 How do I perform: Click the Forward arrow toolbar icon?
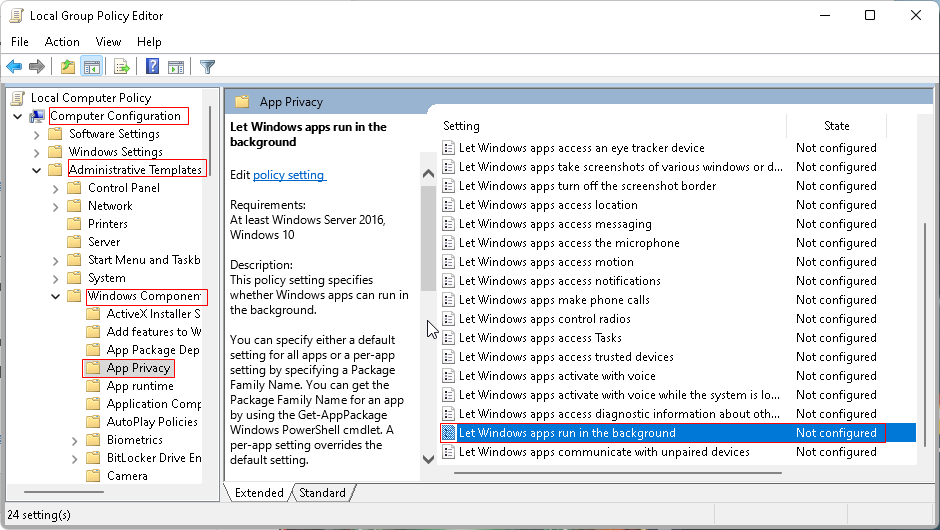pyautogui.click(x=37, y=67)
